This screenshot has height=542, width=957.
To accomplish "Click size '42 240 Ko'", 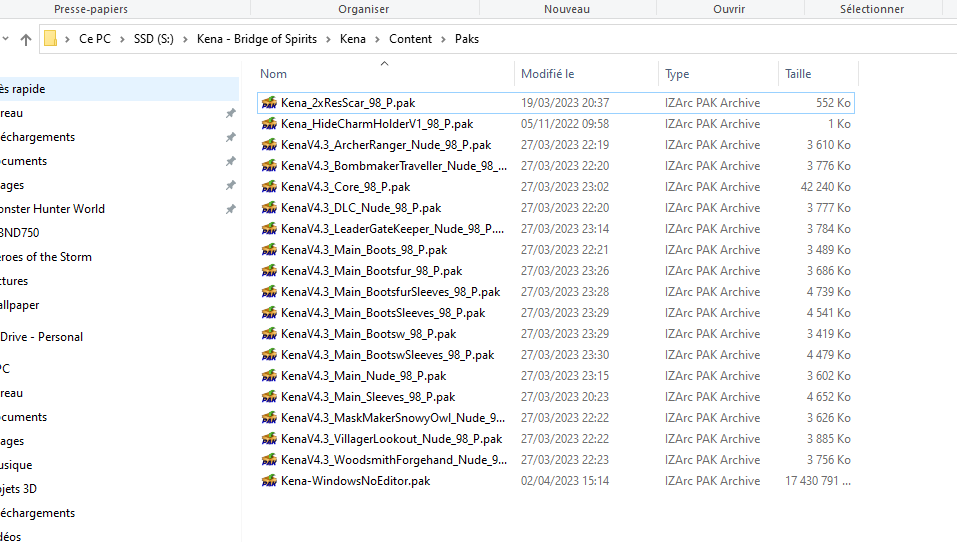I will pyautogui.click(x=826, y=187).
